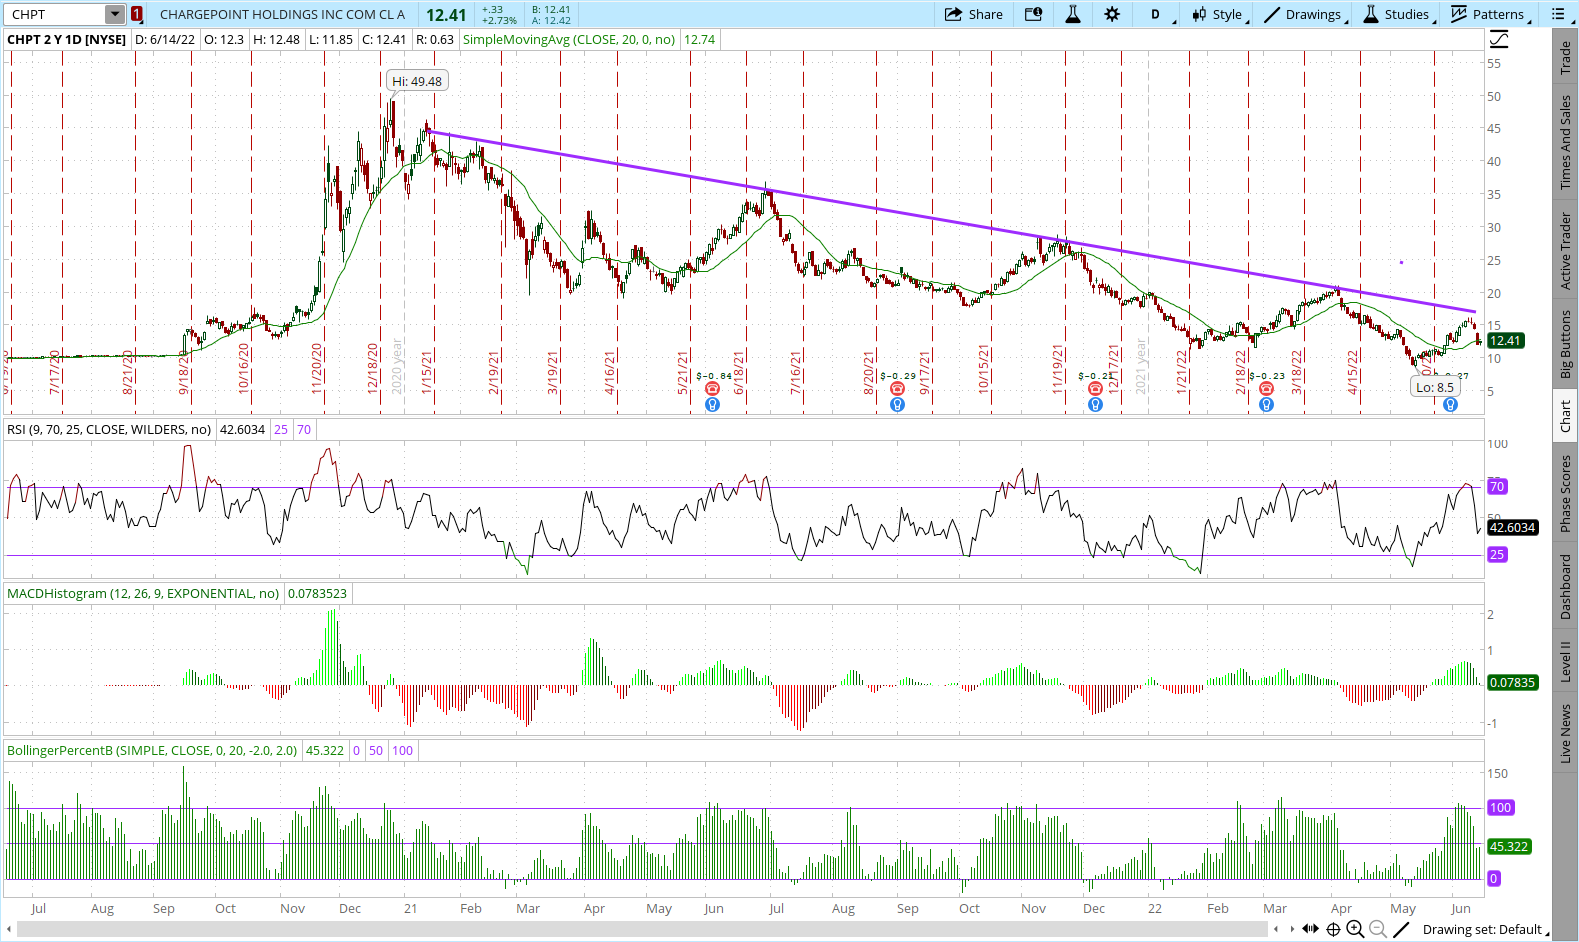
Task: Expand the CHPT symbol dropdown arrow
Action: point(115,14)
